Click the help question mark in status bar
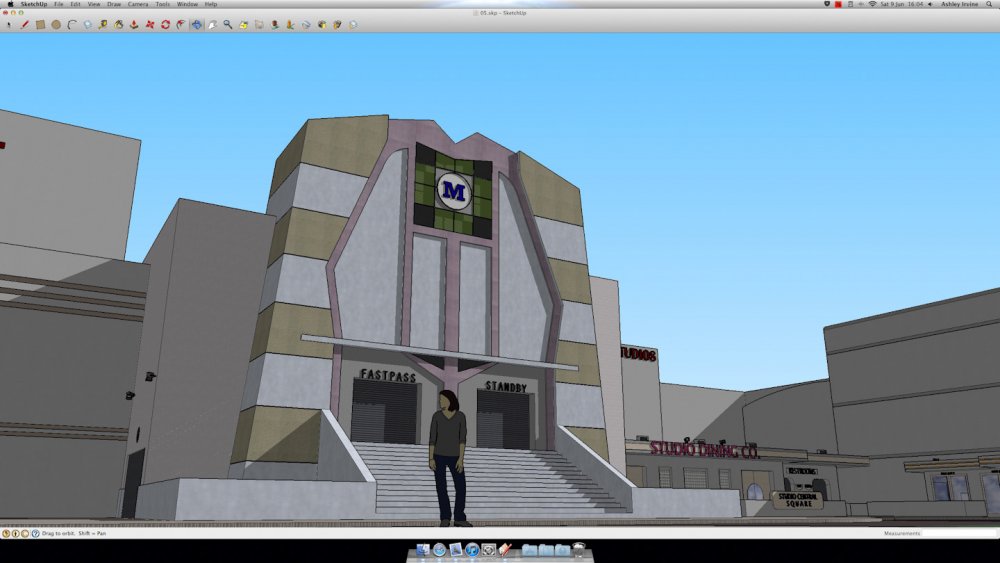Image resolution: width=1000 pixels, height=563 pixels. 35,533
